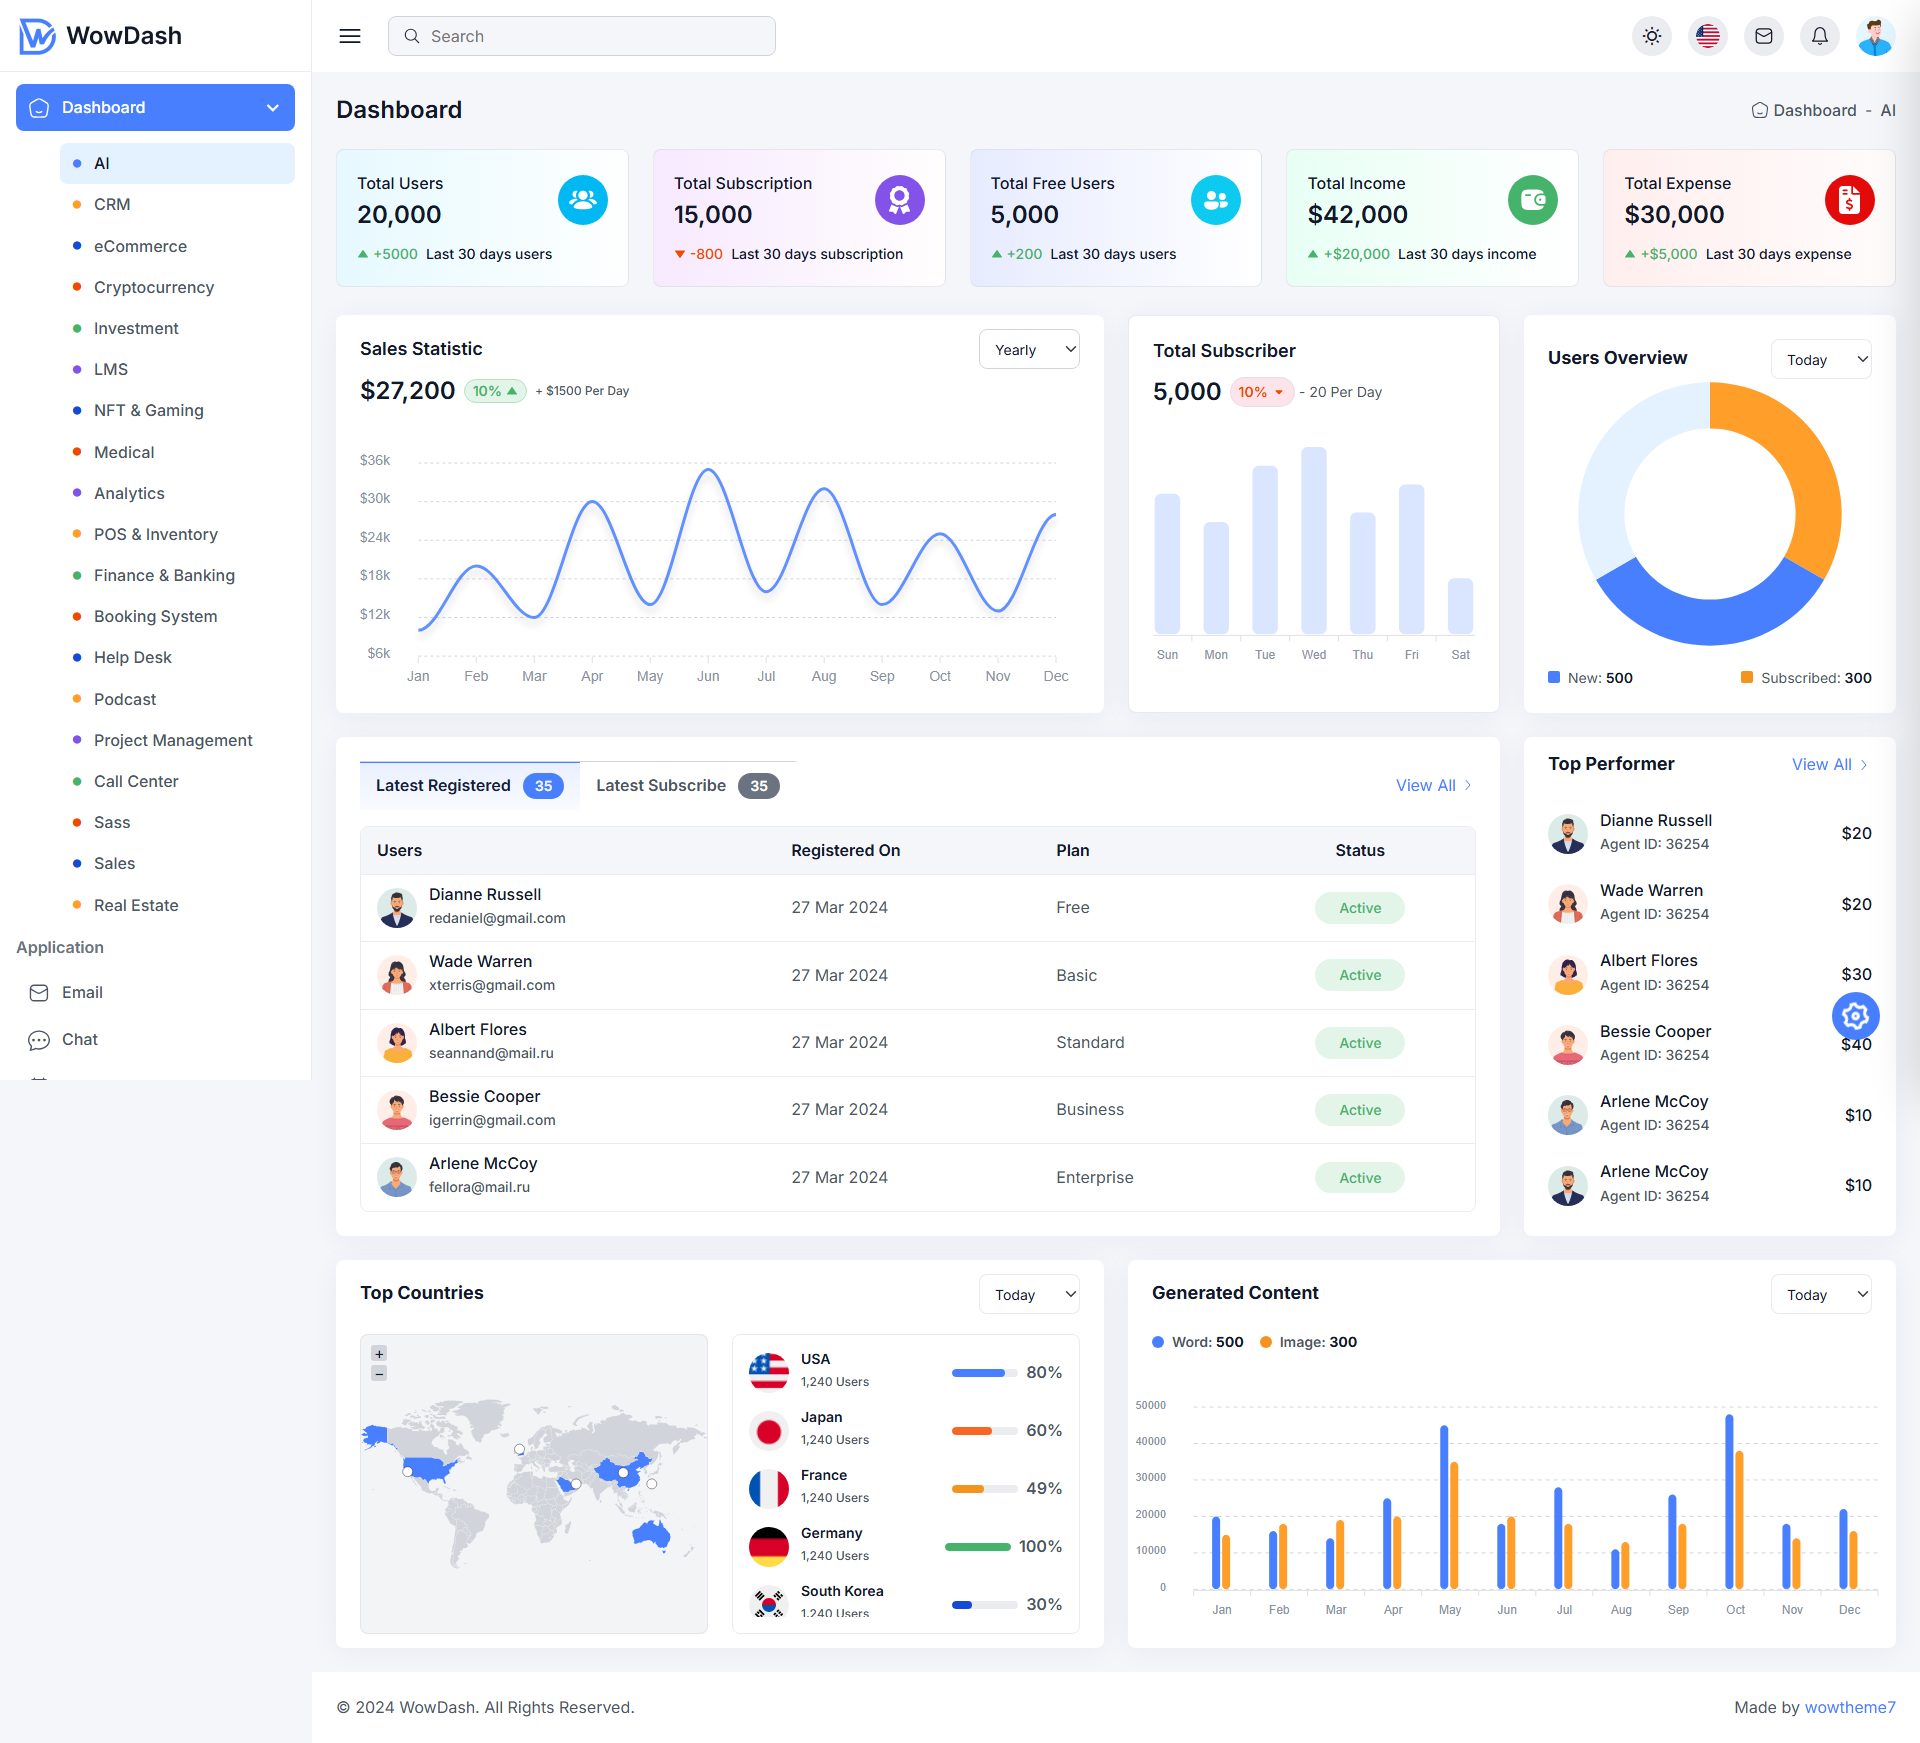
Task: Switch light/dark theme sun icon
Action: coord(1652,36)
